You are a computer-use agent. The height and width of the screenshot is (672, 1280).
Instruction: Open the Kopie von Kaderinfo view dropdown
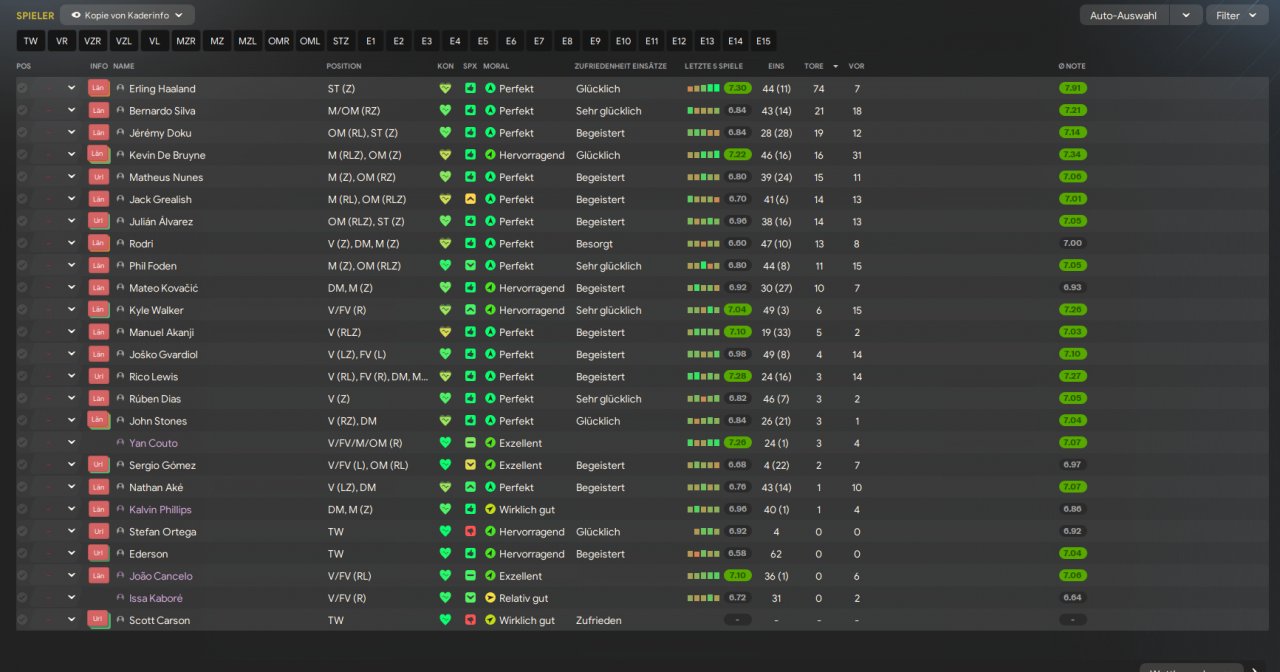pos(127,15)
